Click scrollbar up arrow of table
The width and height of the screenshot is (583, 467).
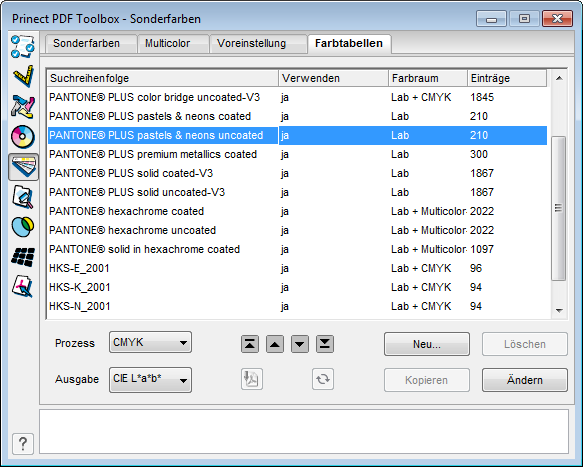pos(559,78)
